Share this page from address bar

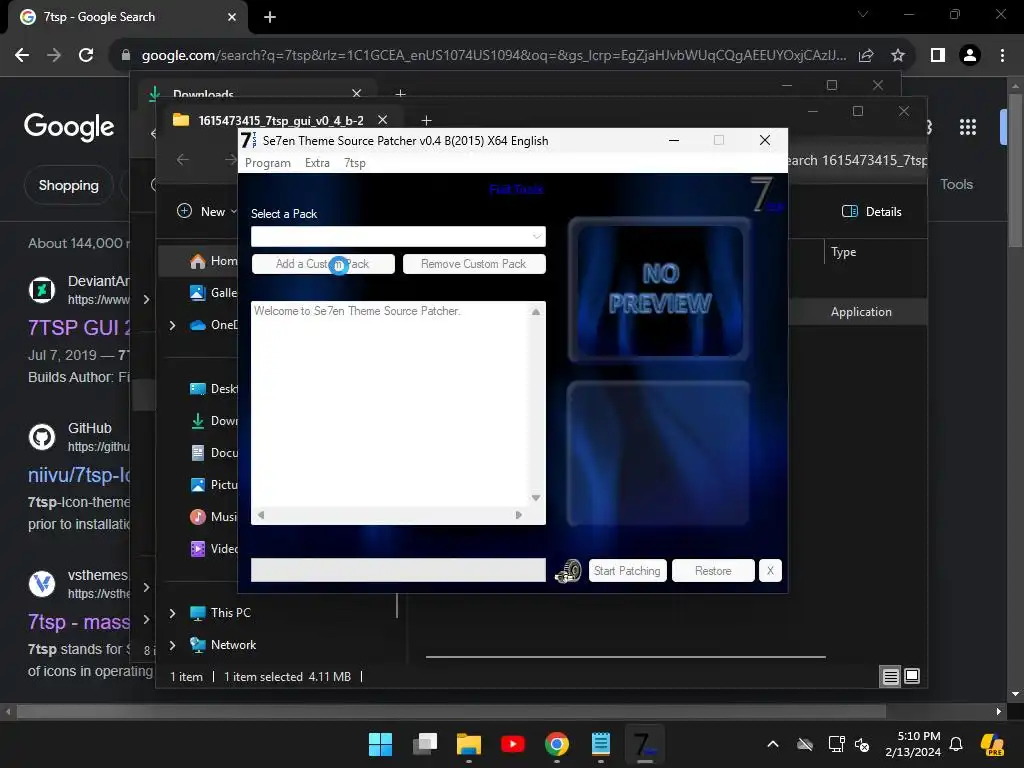866,56
